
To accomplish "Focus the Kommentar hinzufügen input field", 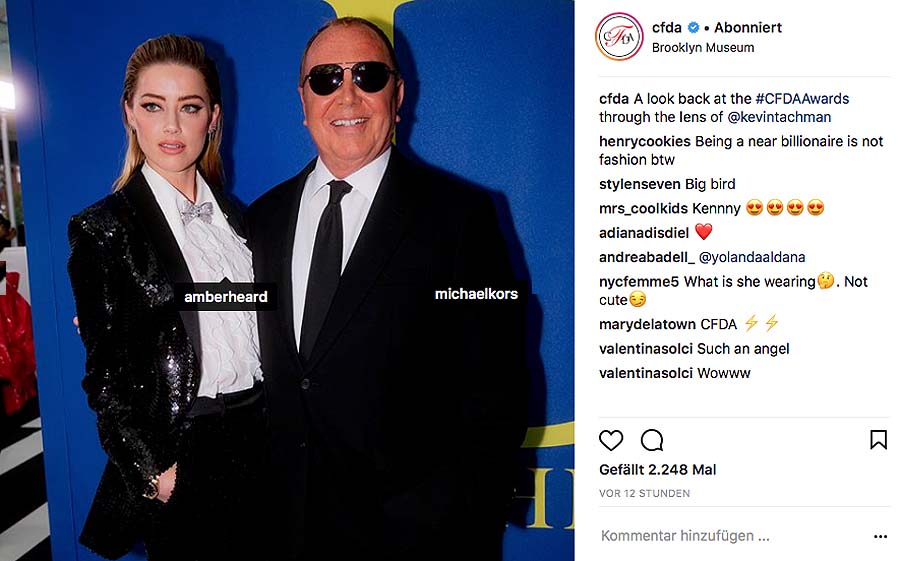I will click(729, 536).
